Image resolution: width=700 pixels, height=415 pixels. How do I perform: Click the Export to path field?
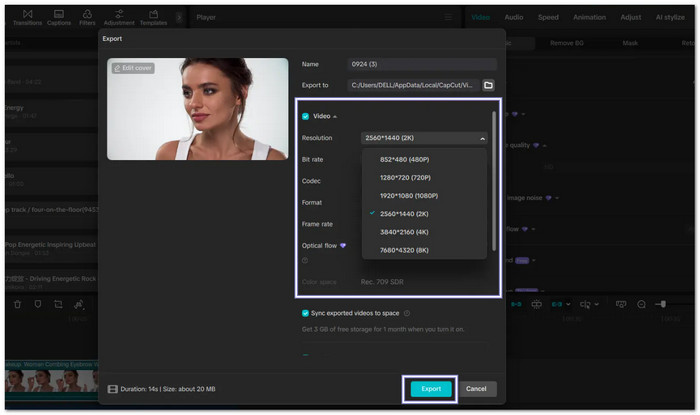pyautogui.click(x=413, y=85)
